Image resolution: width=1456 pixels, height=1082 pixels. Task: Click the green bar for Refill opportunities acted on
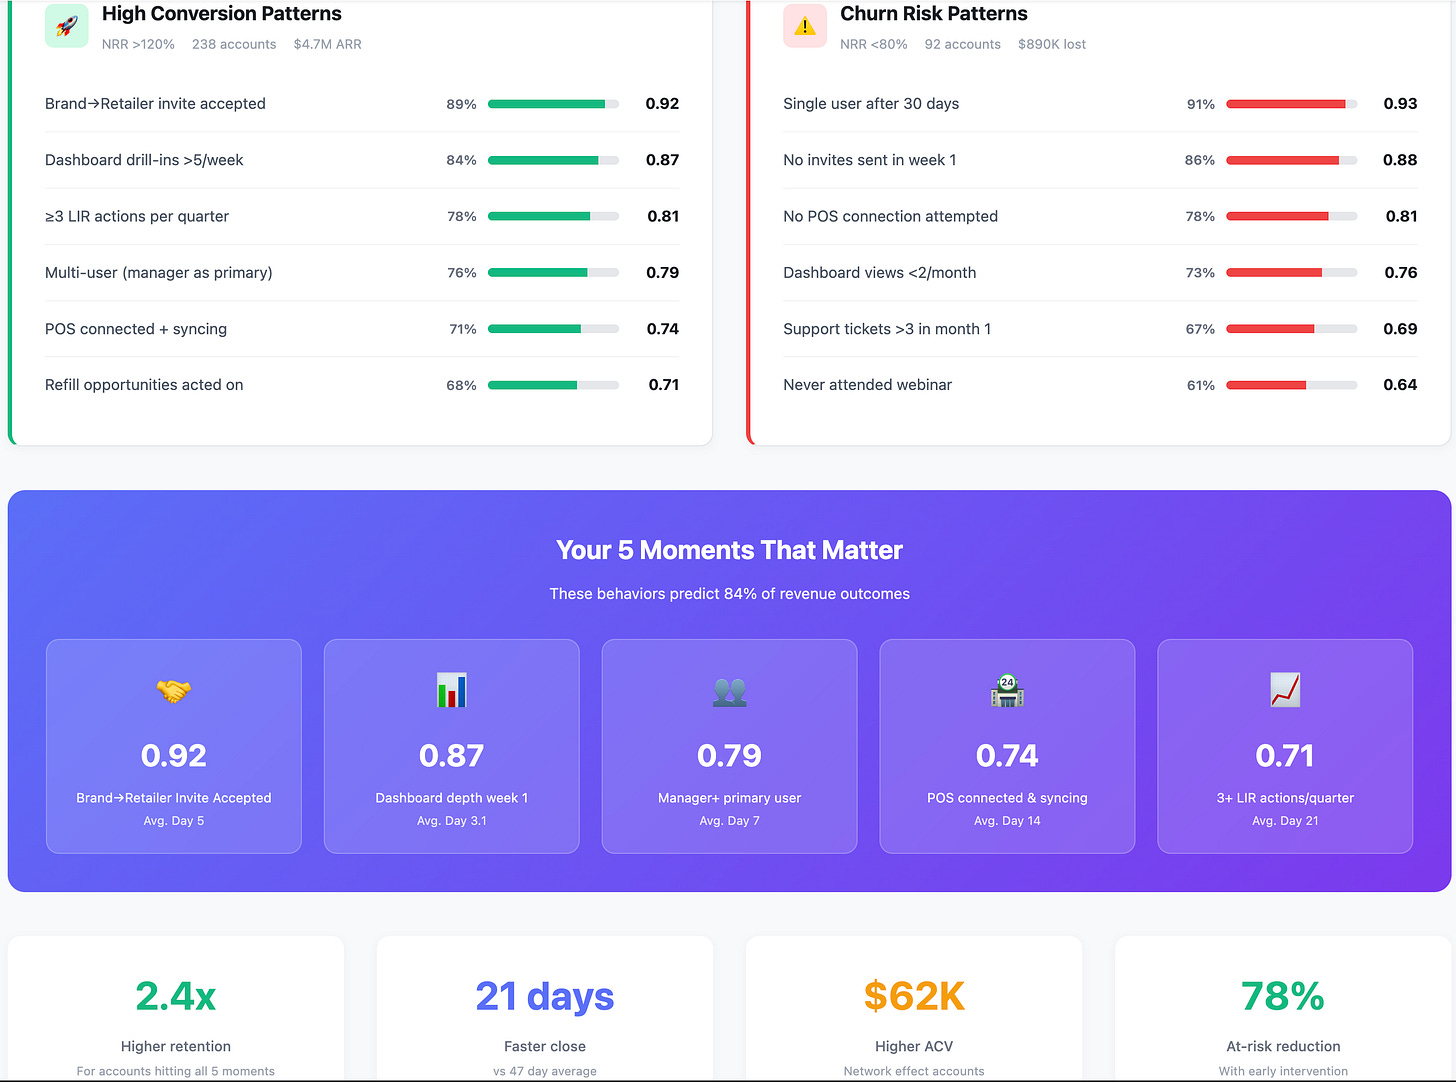[x=553, y=385]
